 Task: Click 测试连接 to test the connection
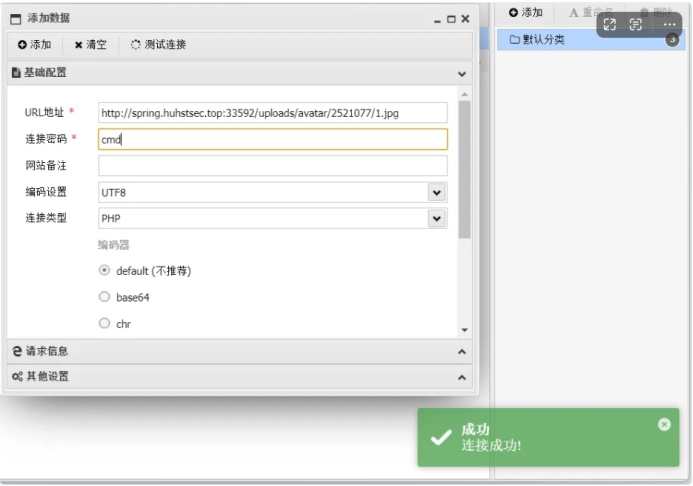point(158,45)
